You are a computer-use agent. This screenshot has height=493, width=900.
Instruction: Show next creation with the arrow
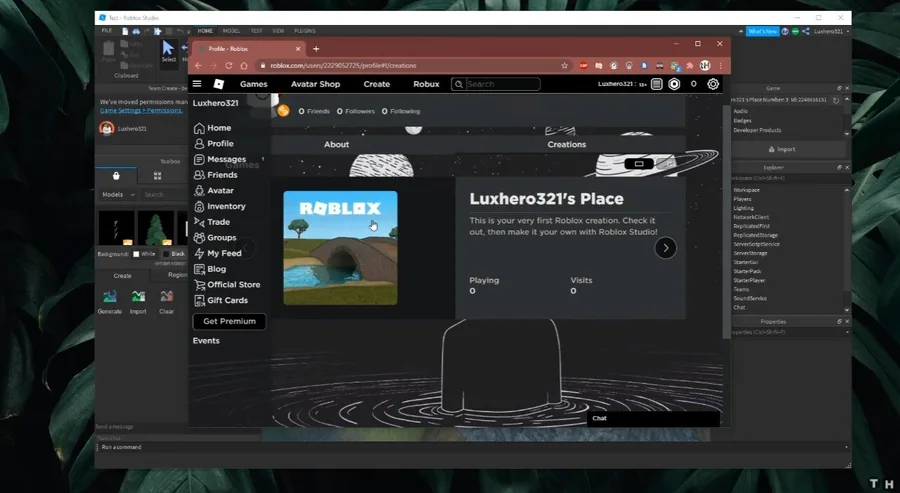[665, 248]
